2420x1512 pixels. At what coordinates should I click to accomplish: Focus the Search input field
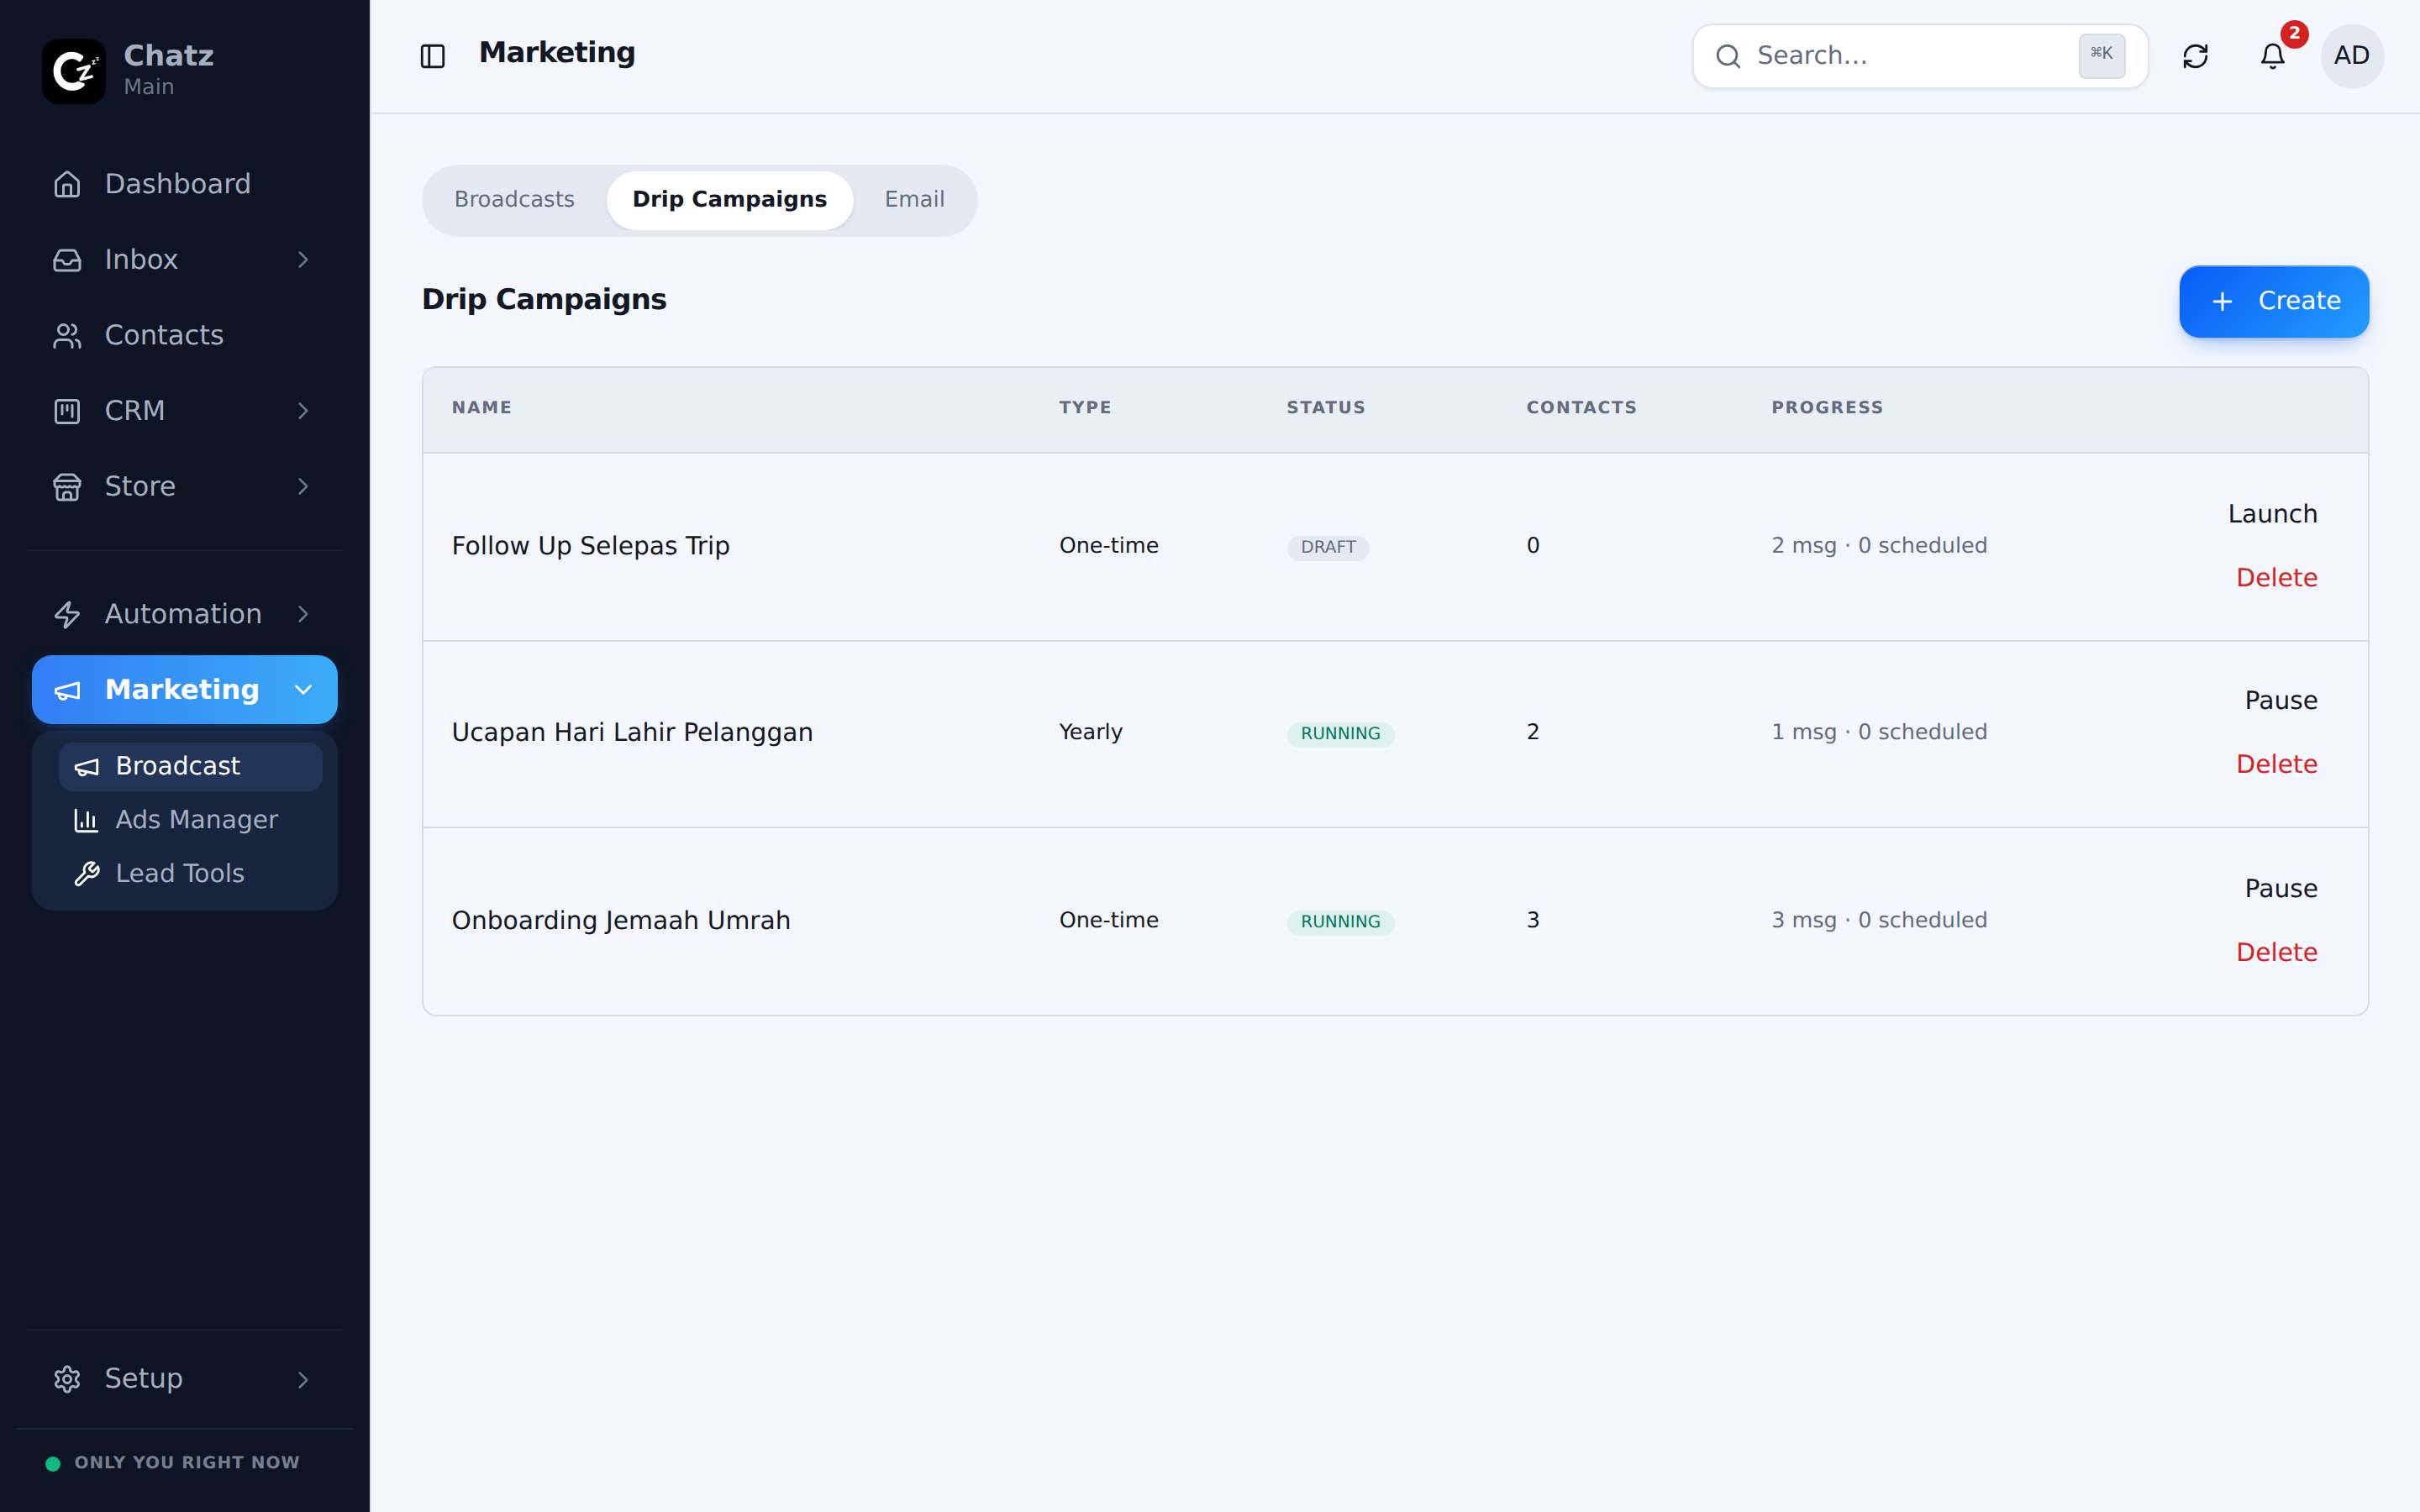(x=1918, y=56)
